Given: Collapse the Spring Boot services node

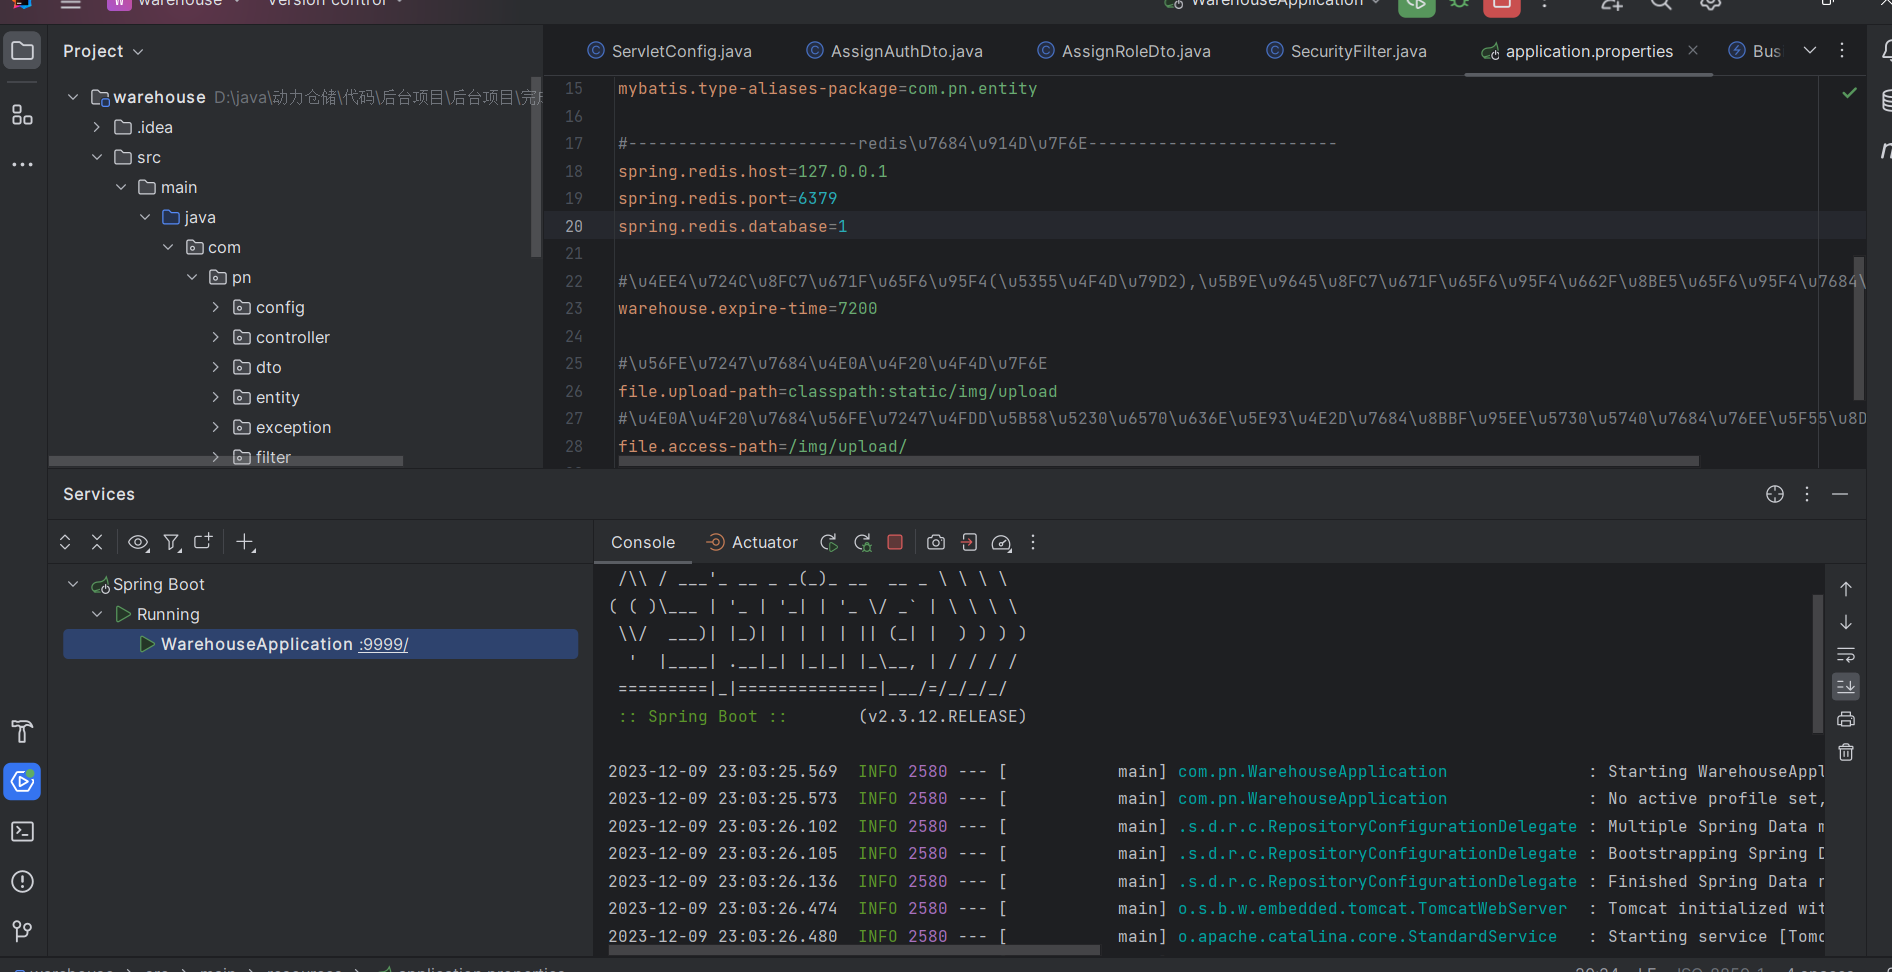Looking at the screenshot, I should pos(73,584).
